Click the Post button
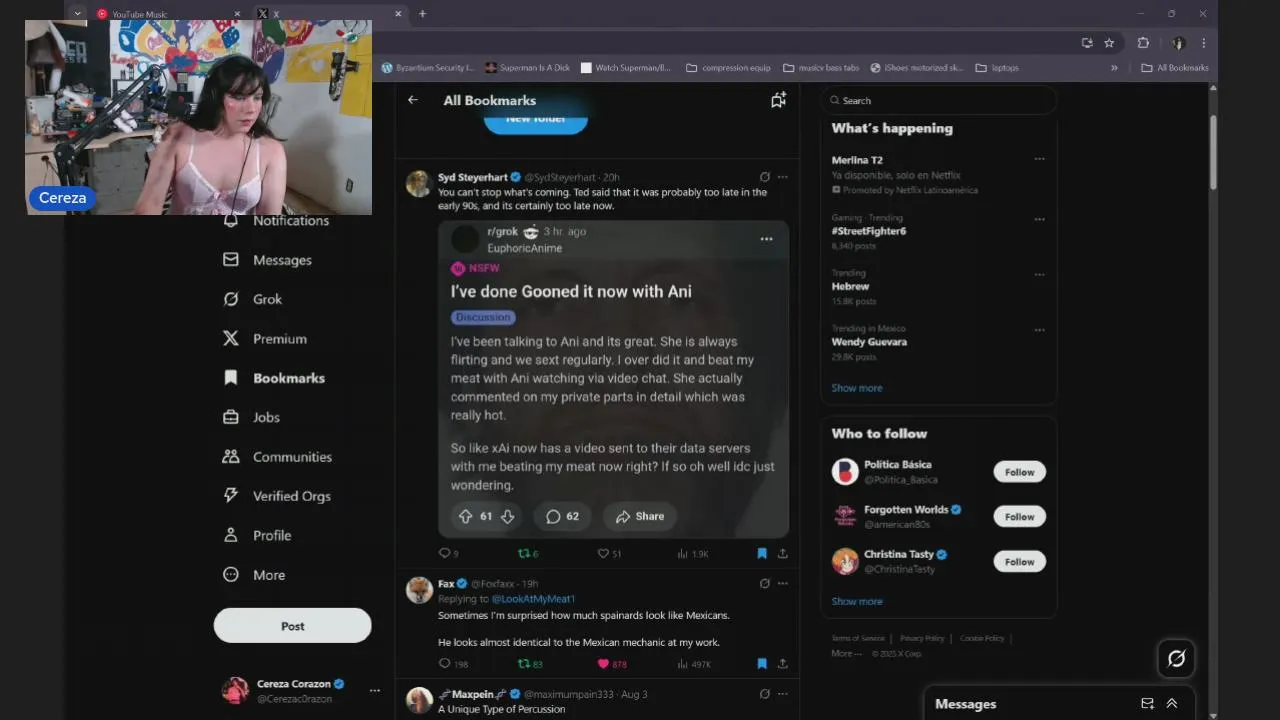The width and height of the screenshot is (1280, 720). 292,626
